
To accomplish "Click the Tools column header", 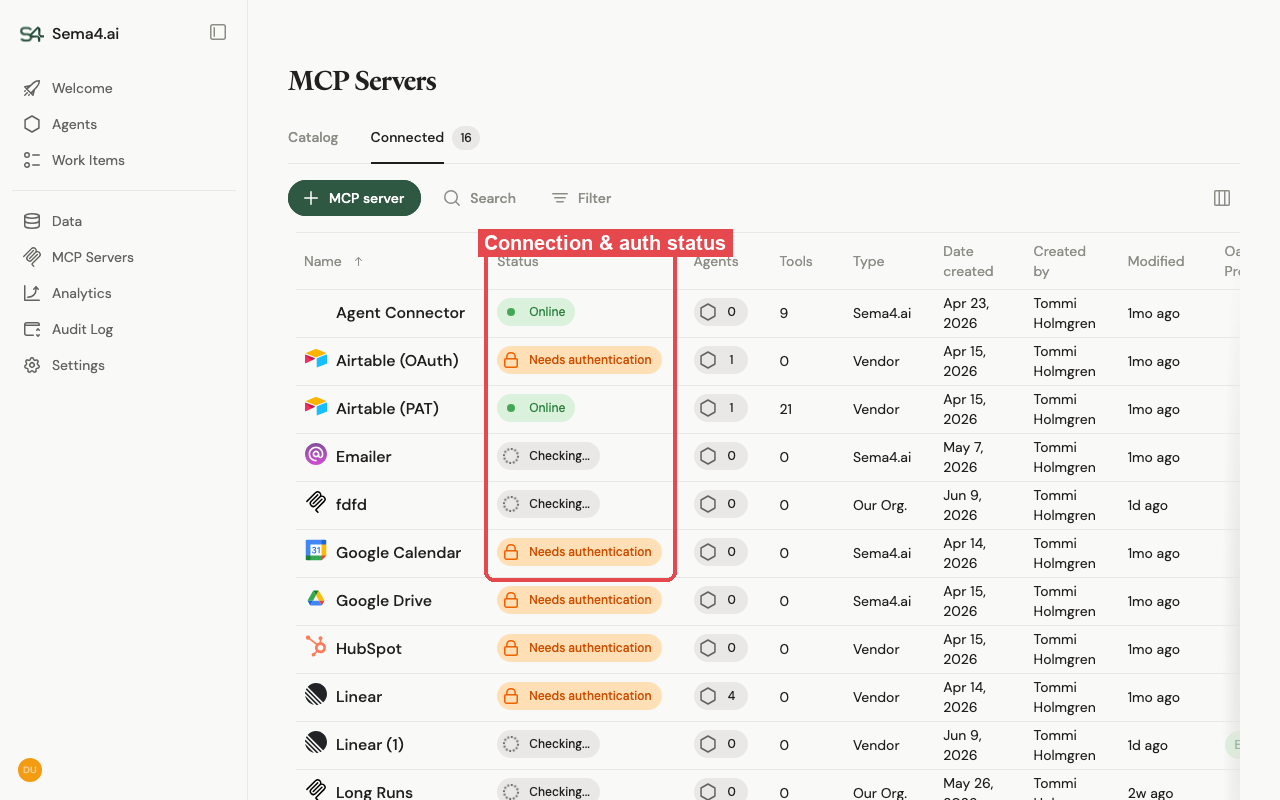I will [x=796, y=262].
